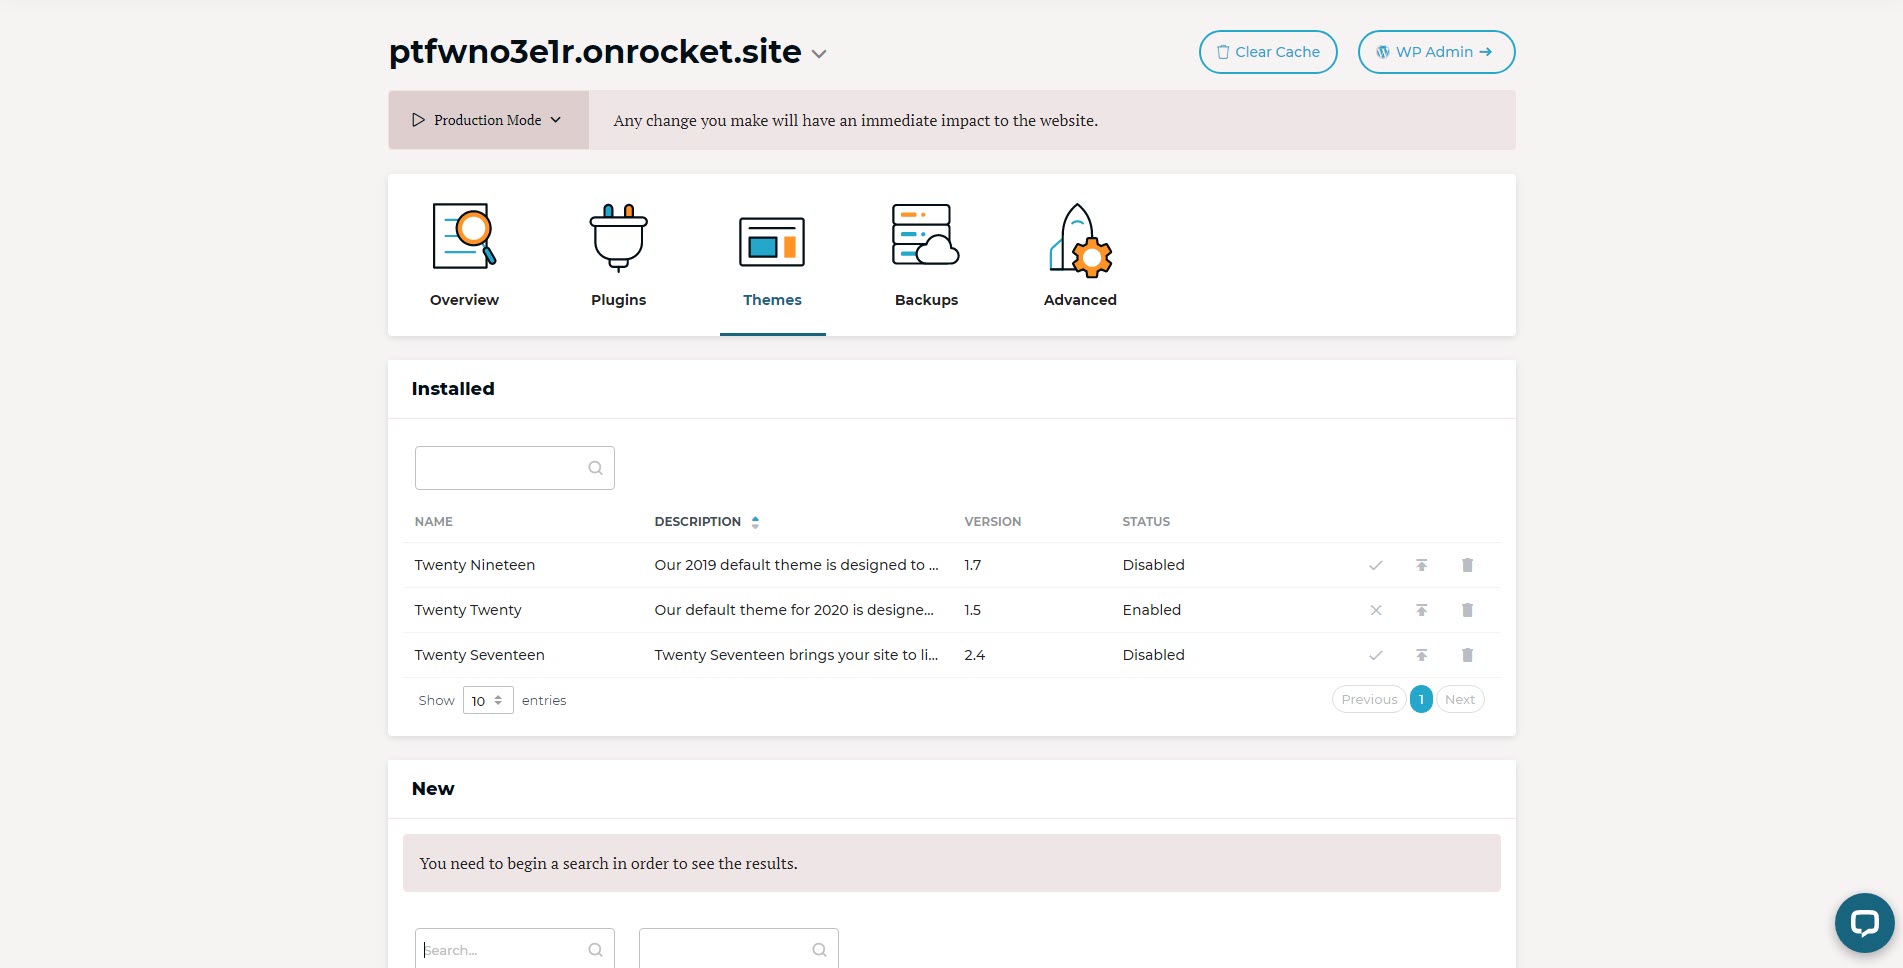Image resolution: width=1903 pixels, height=968 pixels.
Task: Update the Twenty Seventeen theme
Action: click(1421, 655)
